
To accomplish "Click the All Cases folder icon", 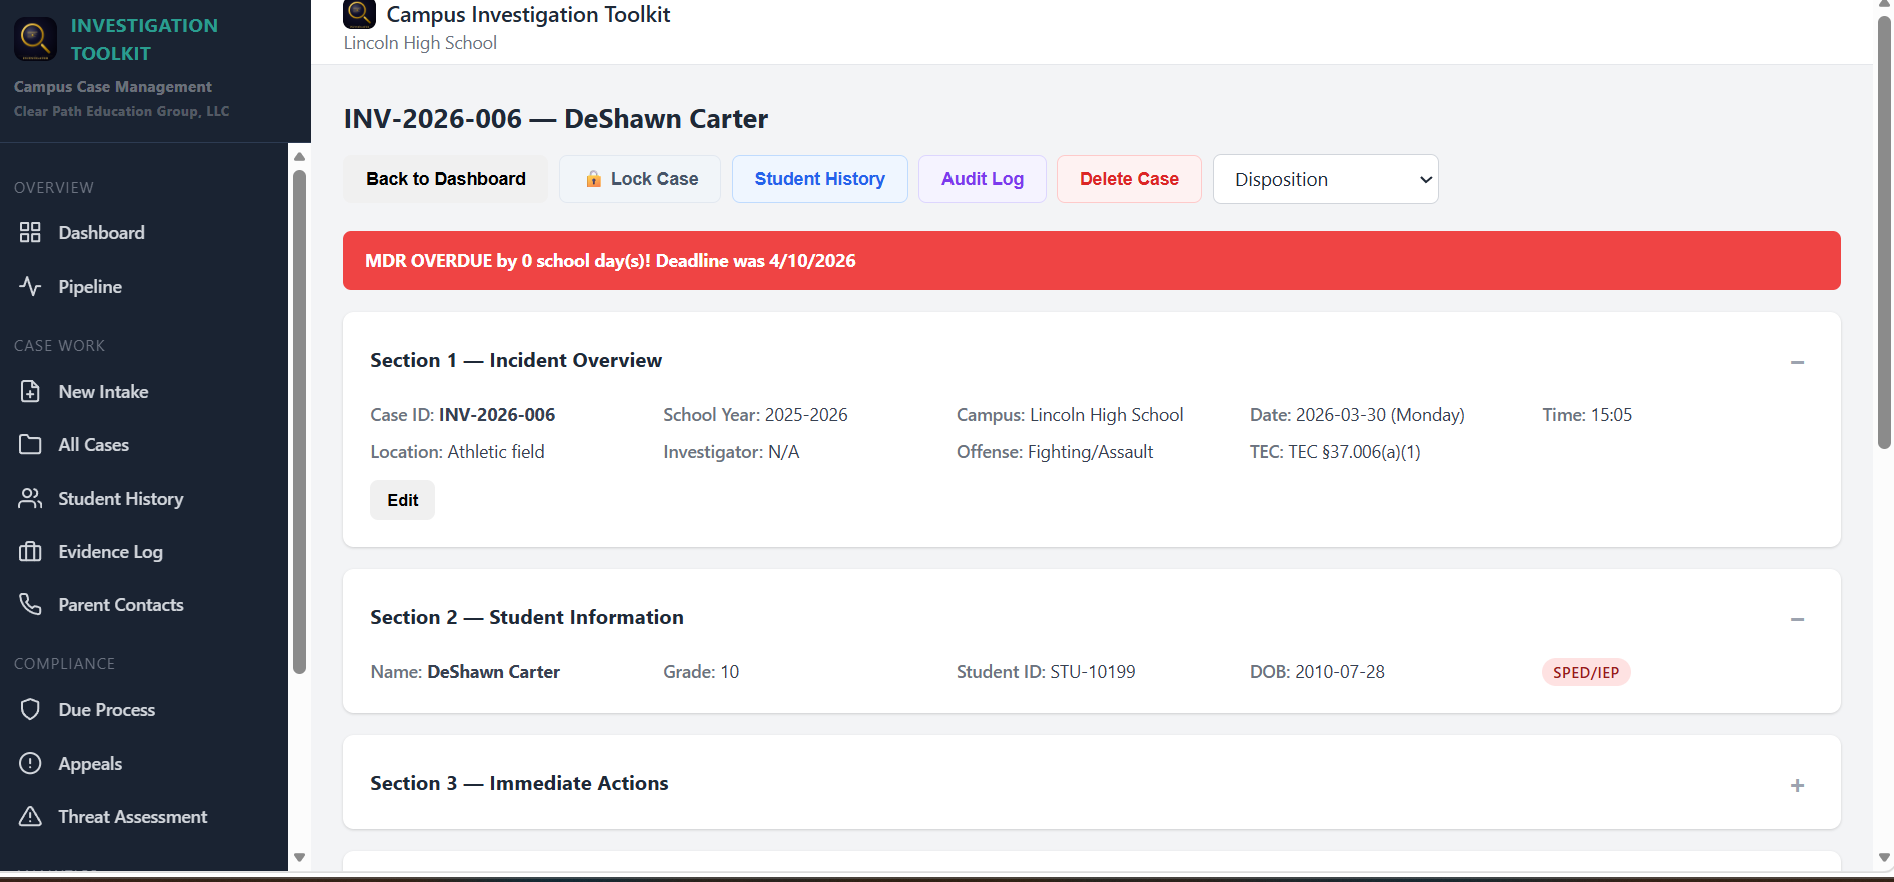I will [x=30, y=445].
